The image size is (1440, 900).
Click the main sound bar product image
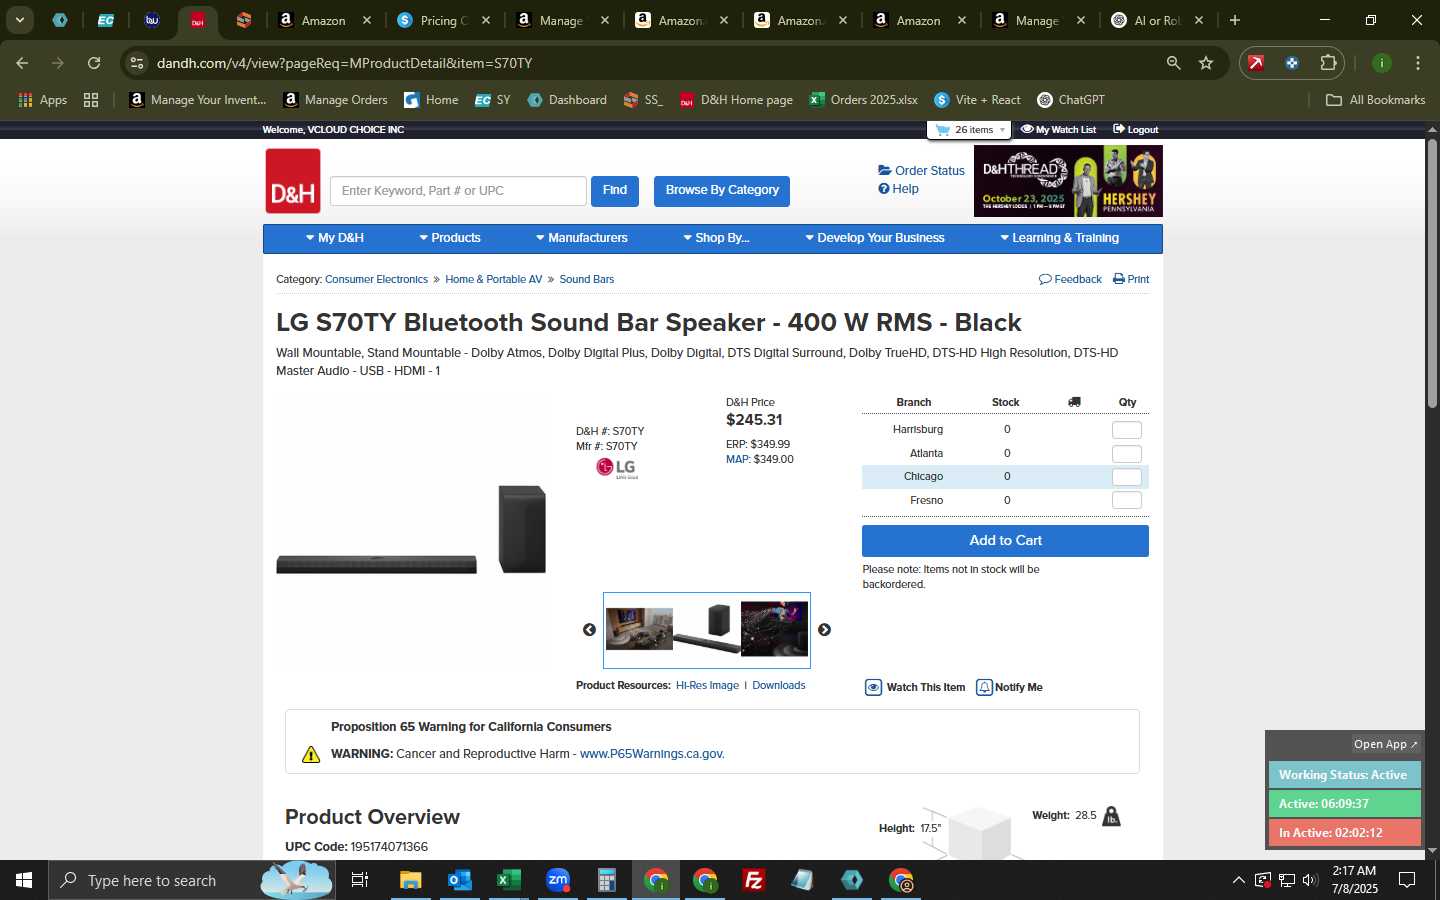coord(411,530)
